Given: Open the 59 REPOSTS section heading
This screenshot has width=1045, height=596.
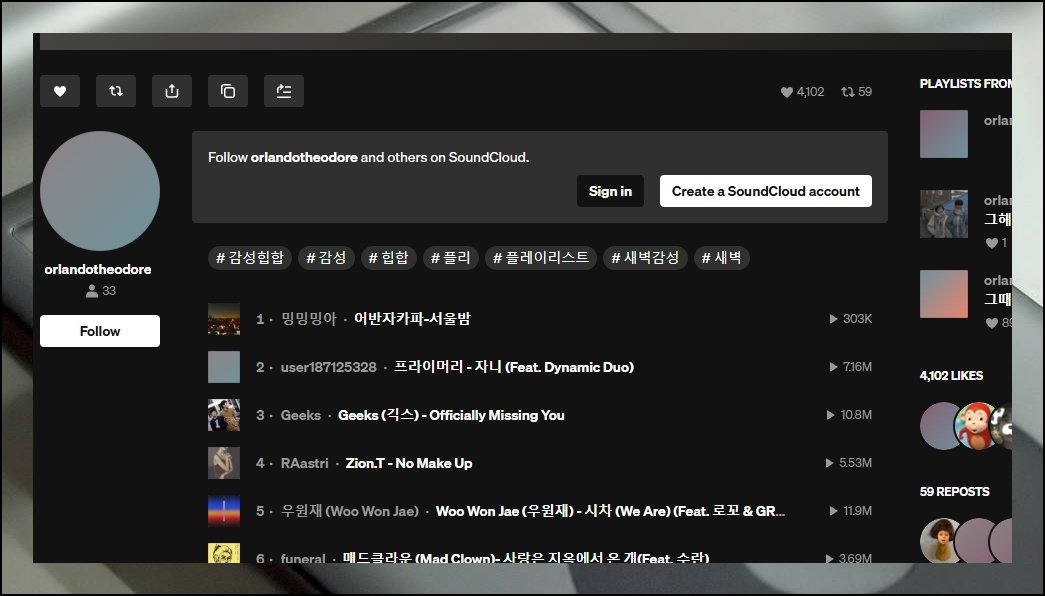Looking at the screenshot, I should tap(954, 492).
